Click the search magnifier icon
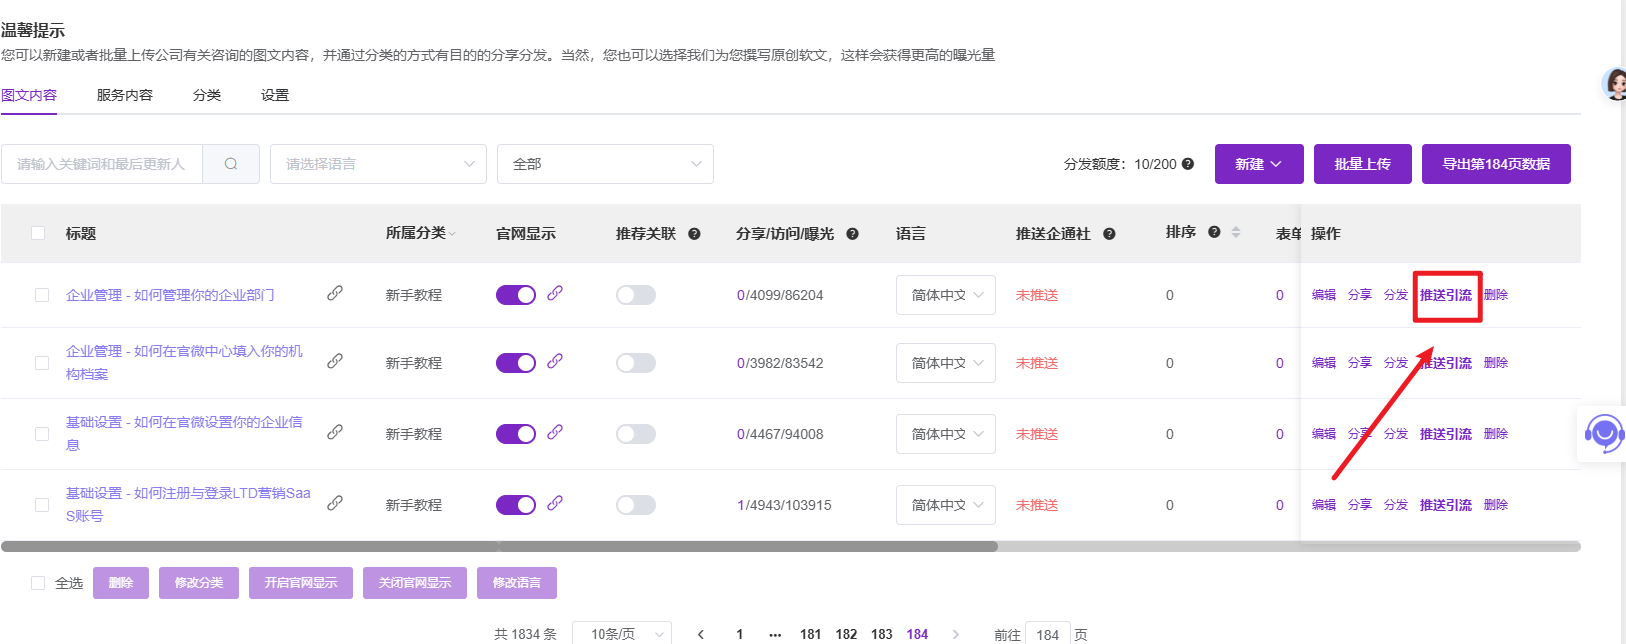The image size is (1626, 644). [x=231, y=164]
